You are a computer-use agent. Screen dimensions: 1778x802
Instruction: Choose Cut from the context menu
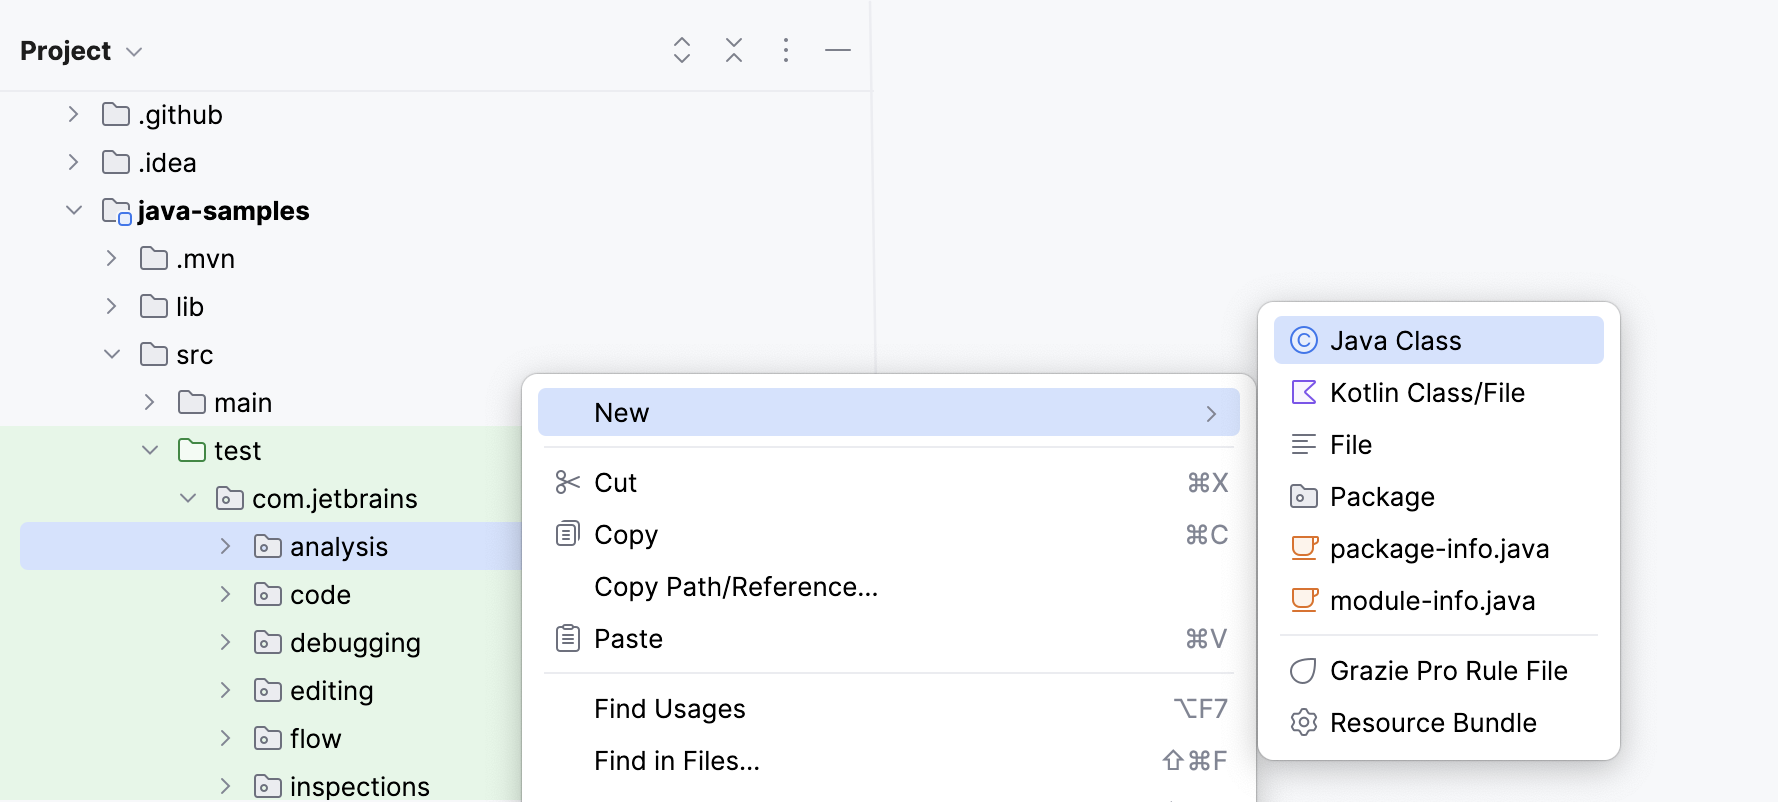pyautogui.click(x=615, y=483)
